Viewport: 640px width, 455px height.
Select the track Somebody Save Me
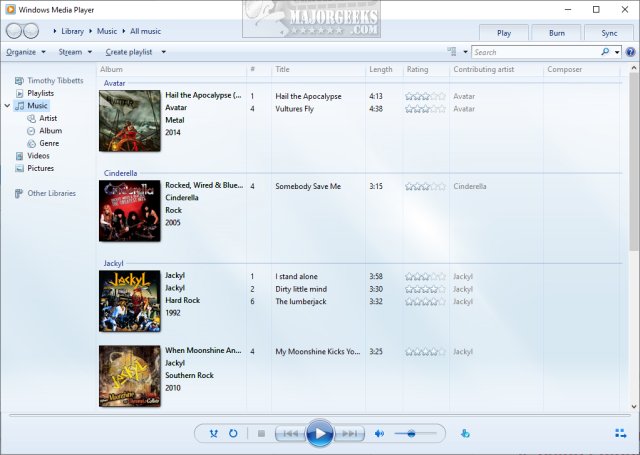click(308, 186)
